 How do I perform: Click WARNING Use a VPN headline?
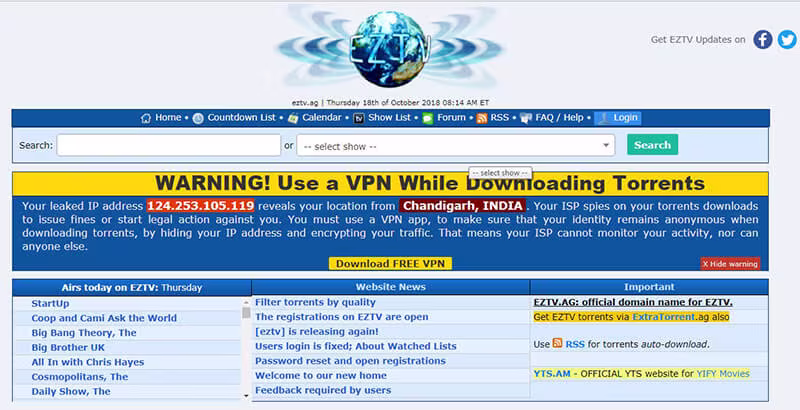coord(430,184)
